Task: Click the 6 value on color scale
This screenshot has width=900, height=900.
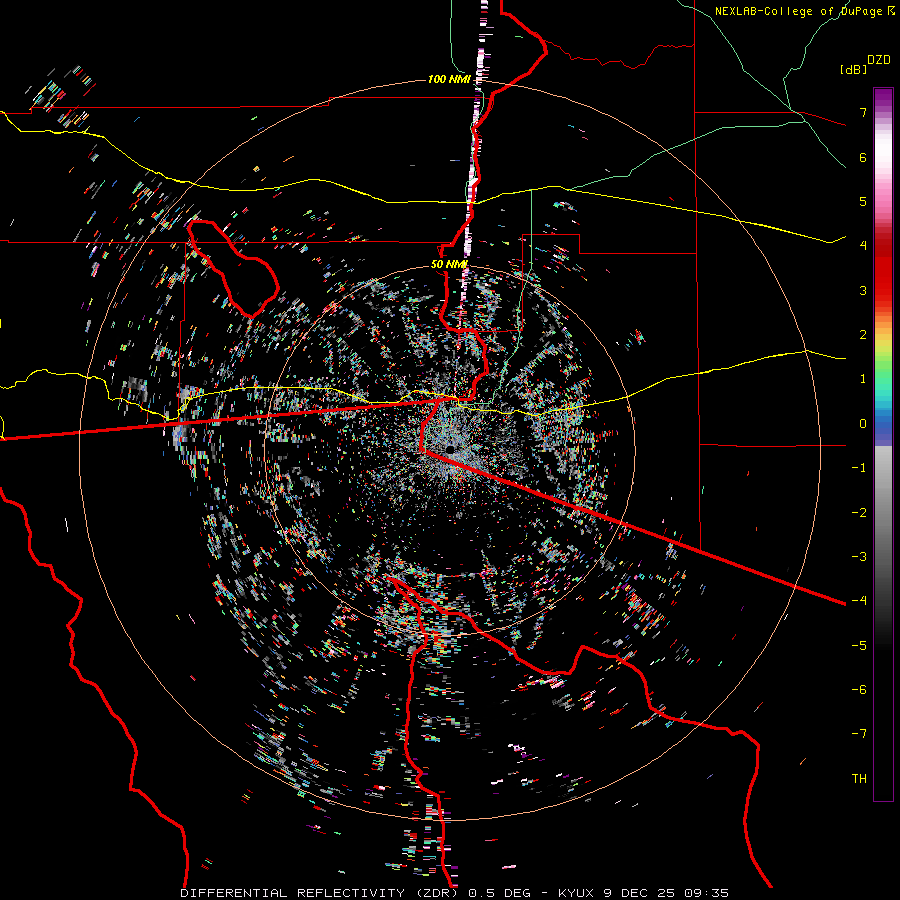Action: pos(863,157)
